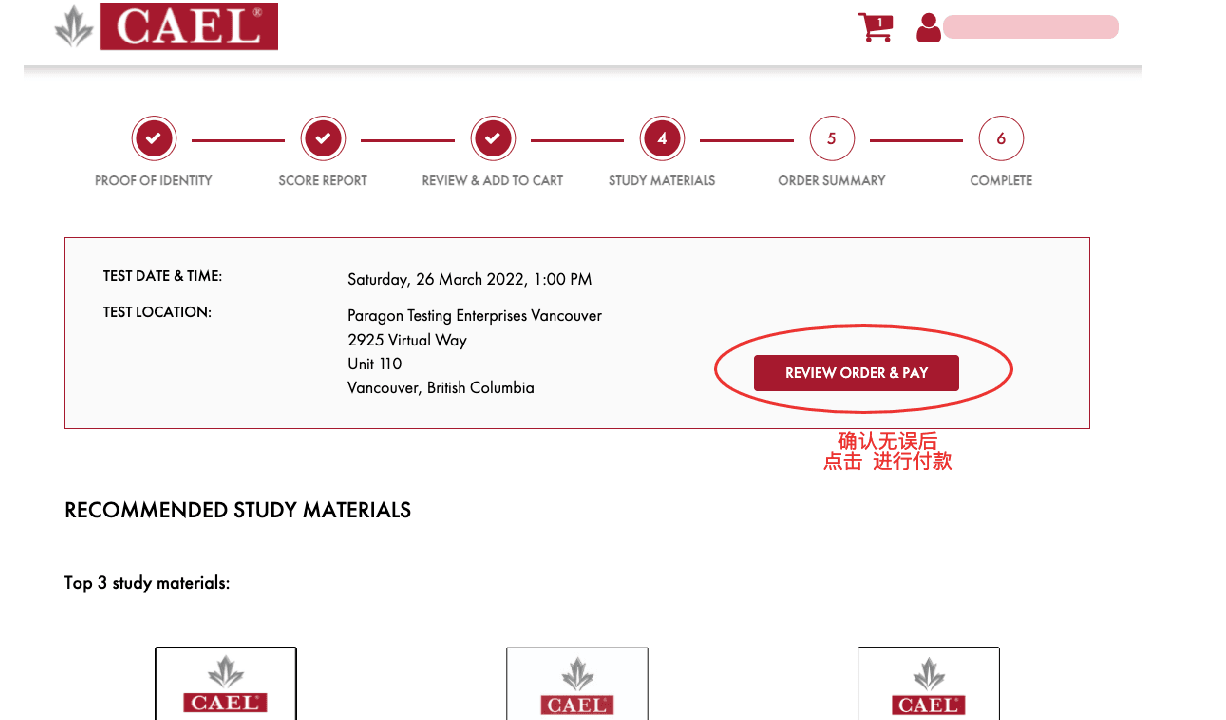Screen dimensions: 1226x720
Task: Select the step 6 circle
Action: [1001, 138]
